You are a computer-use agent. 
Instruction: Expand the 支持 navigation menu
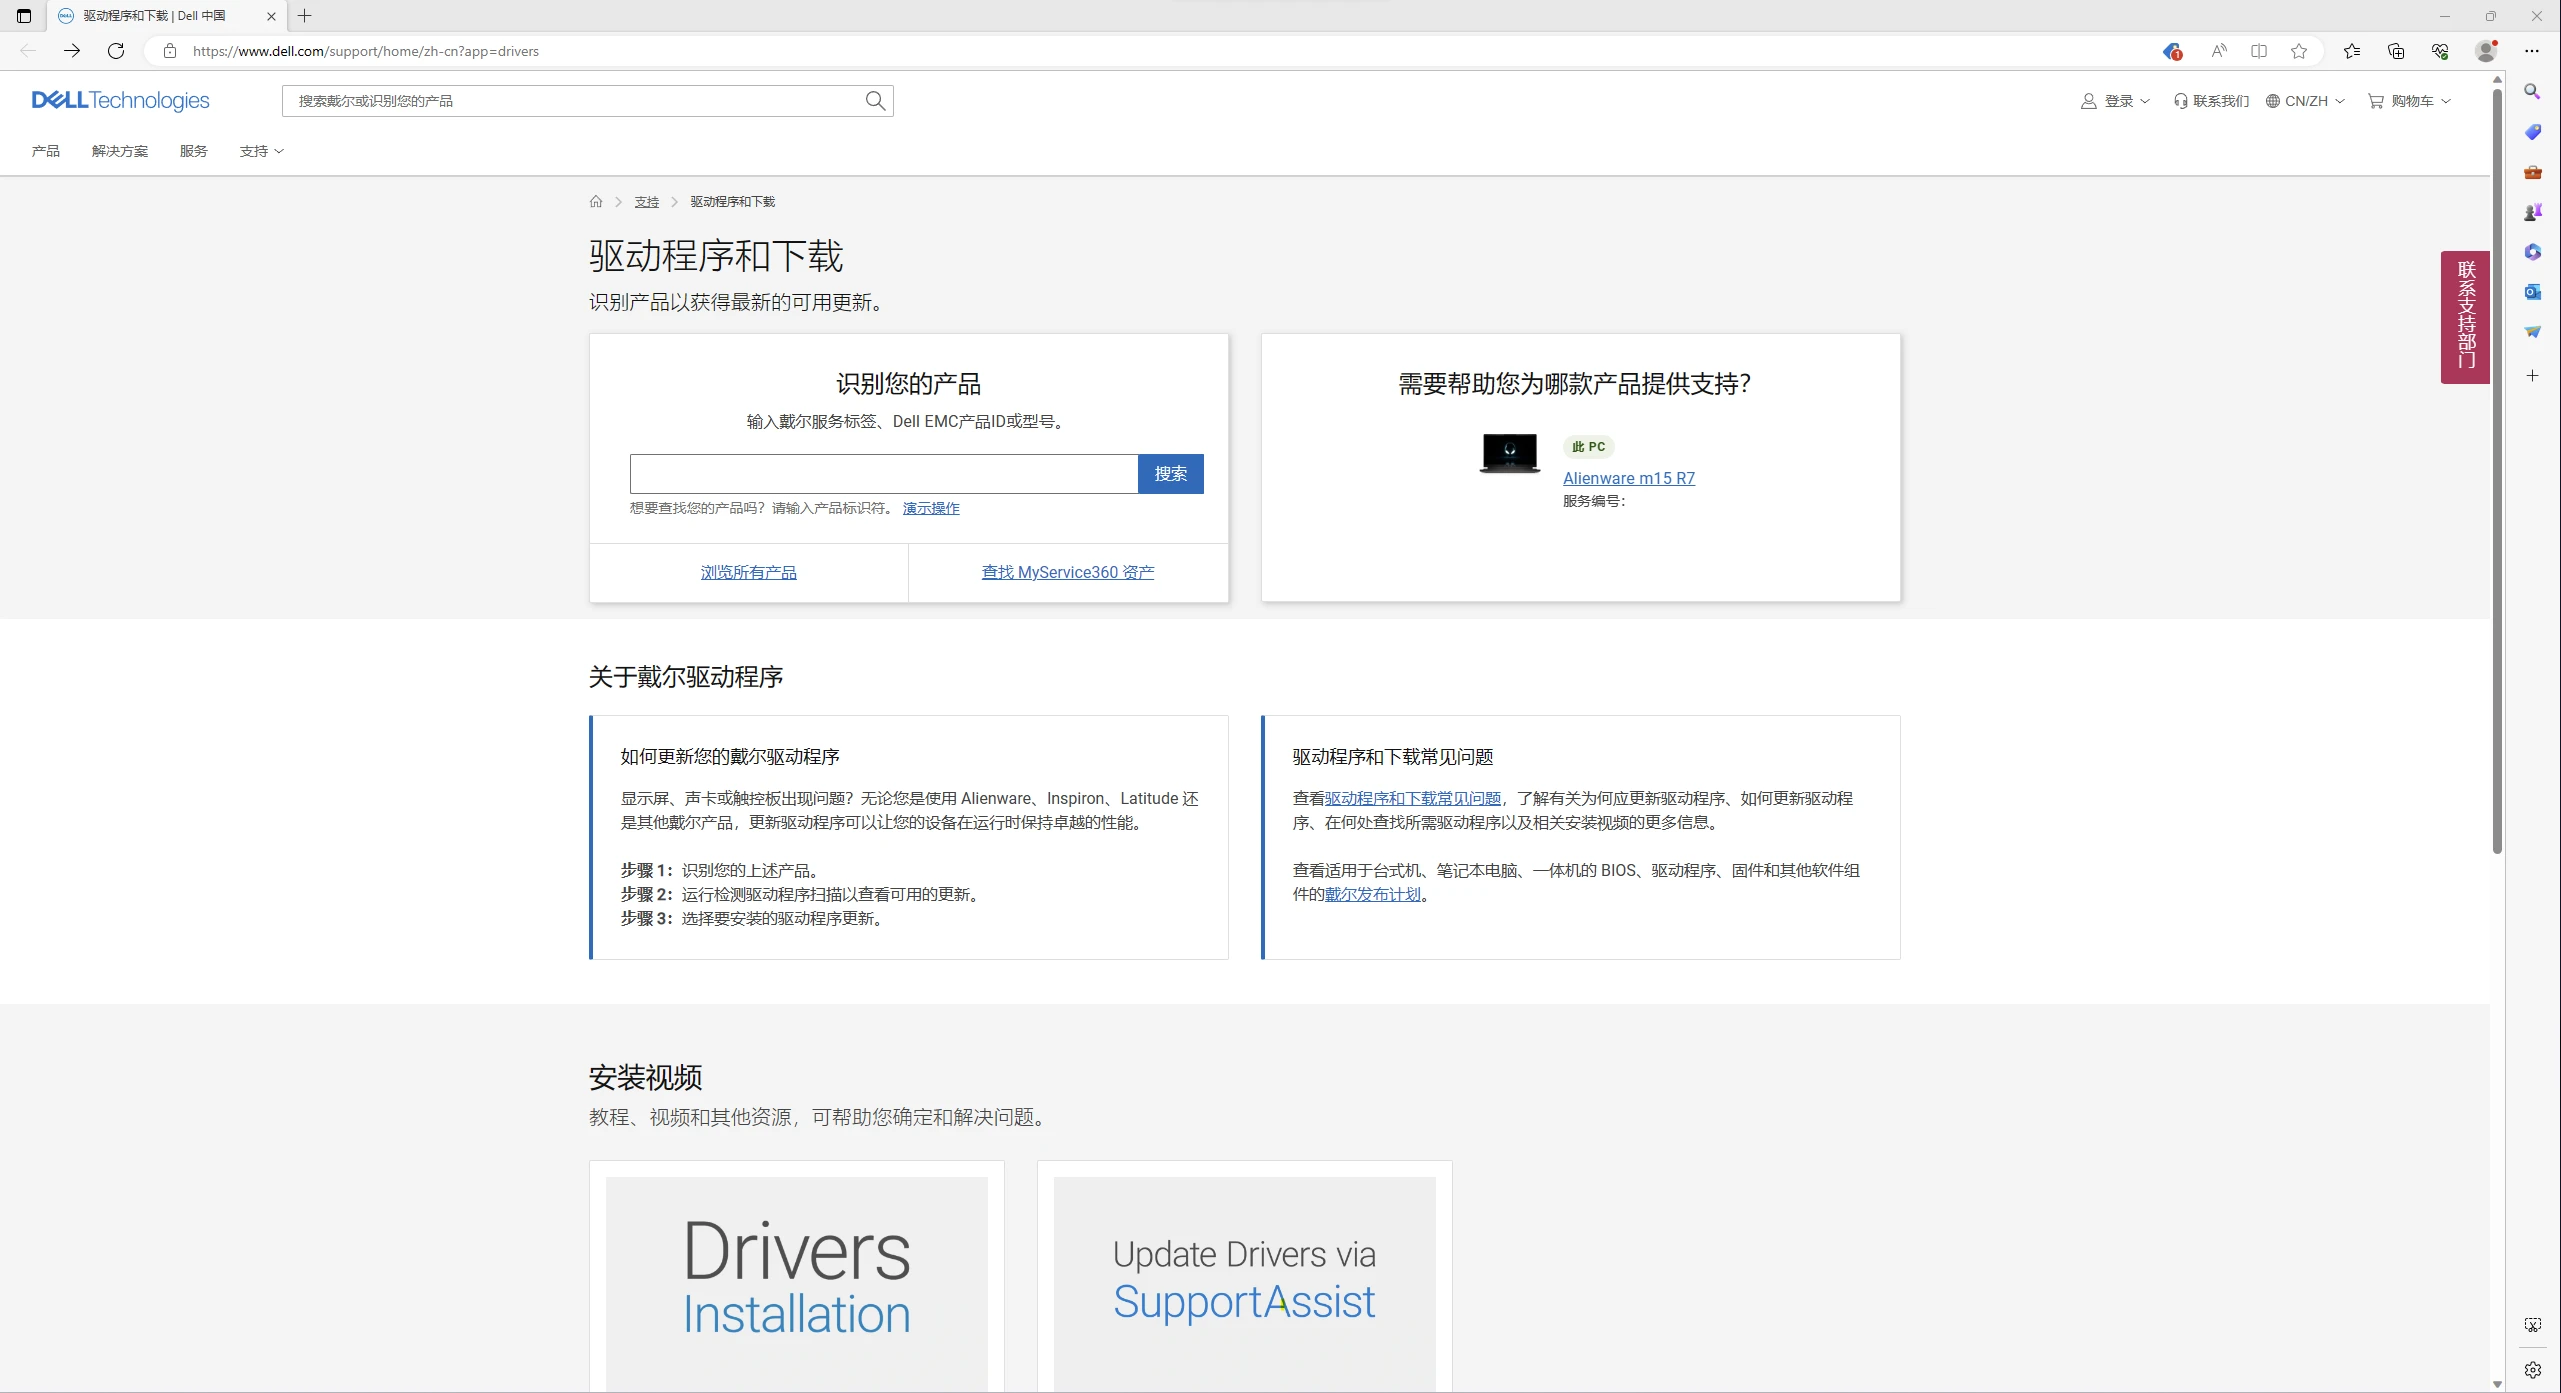click(262, 151)
